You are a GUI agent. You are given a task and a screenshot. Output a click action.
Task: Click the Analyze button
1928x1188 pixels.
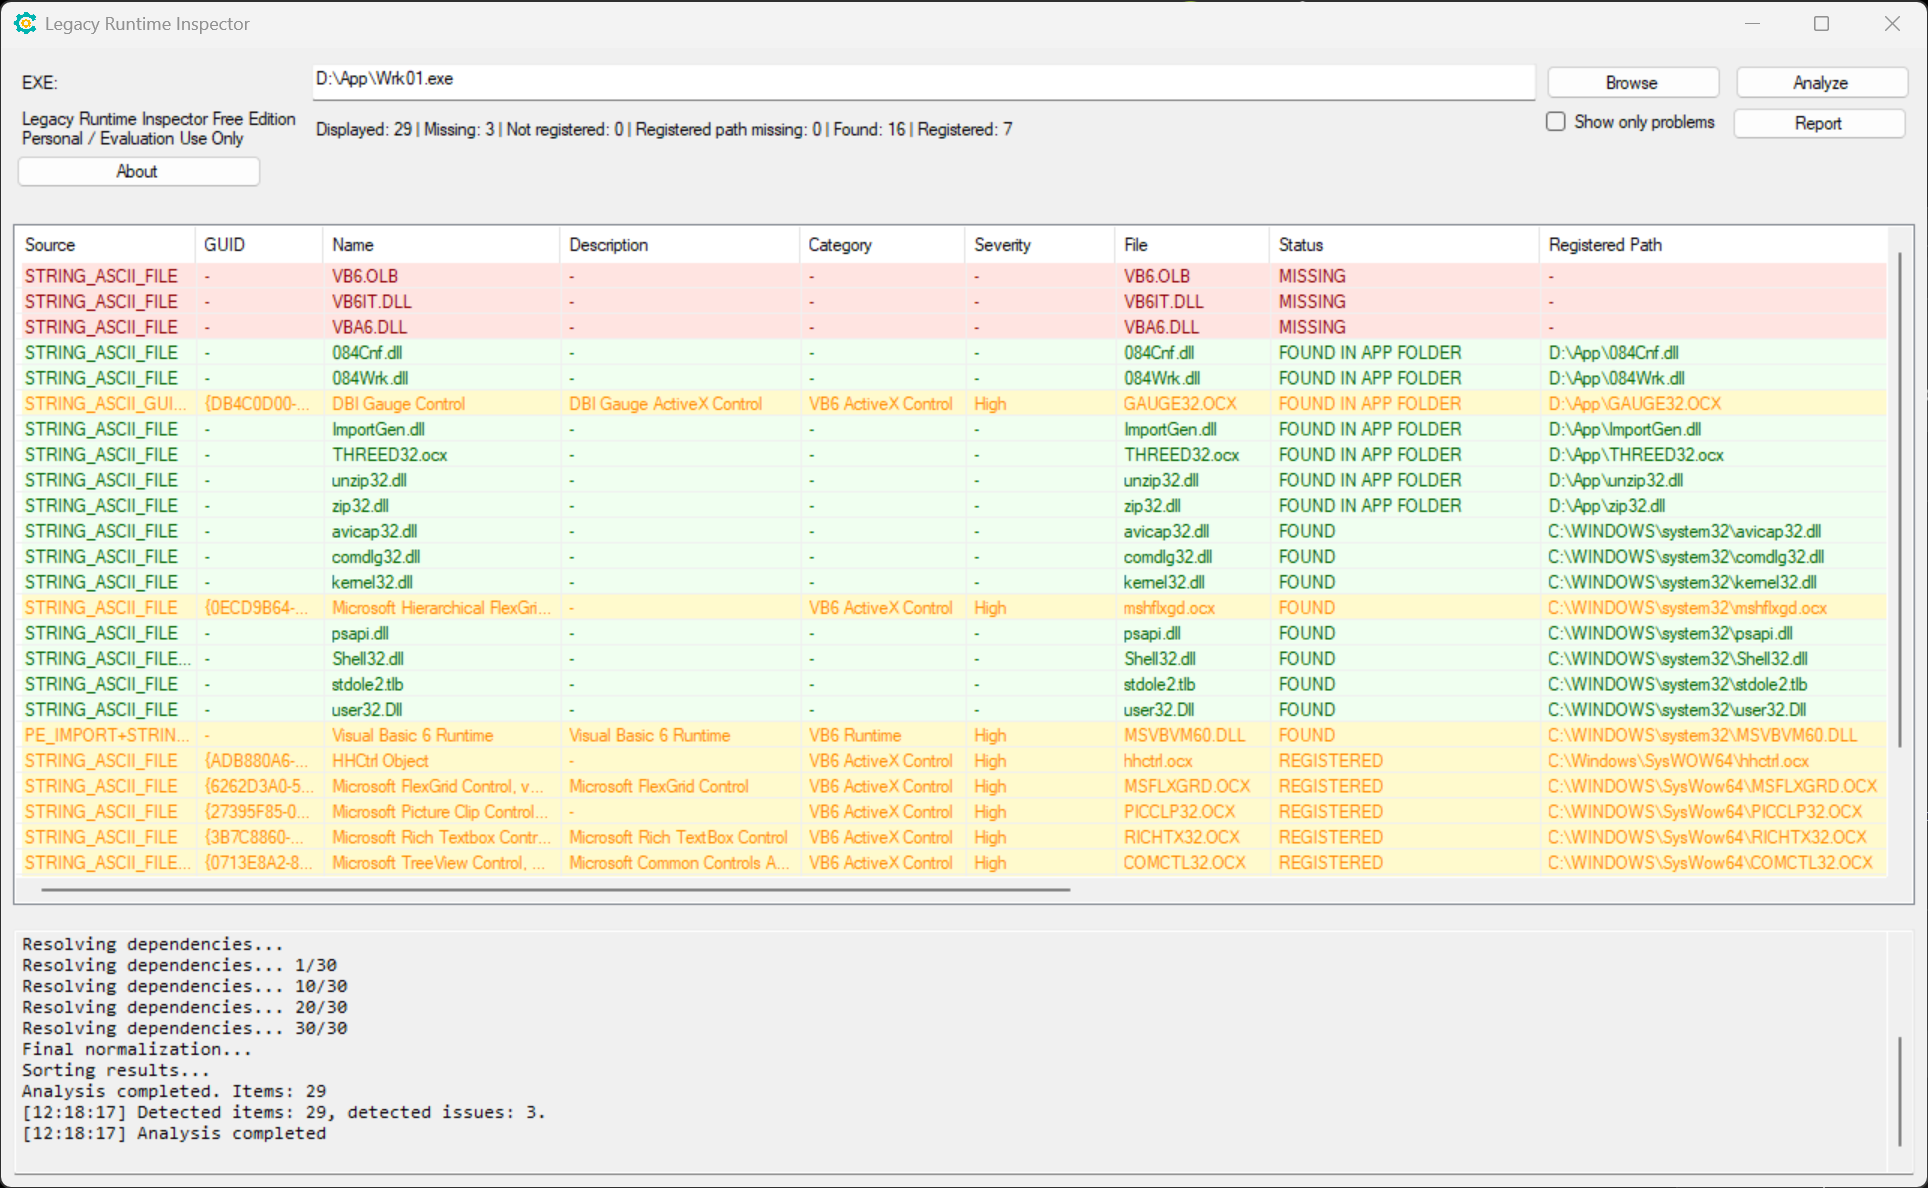[x=1820, y=83]
